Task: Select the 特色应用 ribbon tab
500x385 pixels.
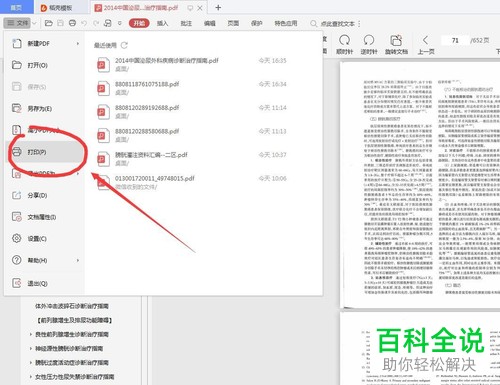Action: 286,23
